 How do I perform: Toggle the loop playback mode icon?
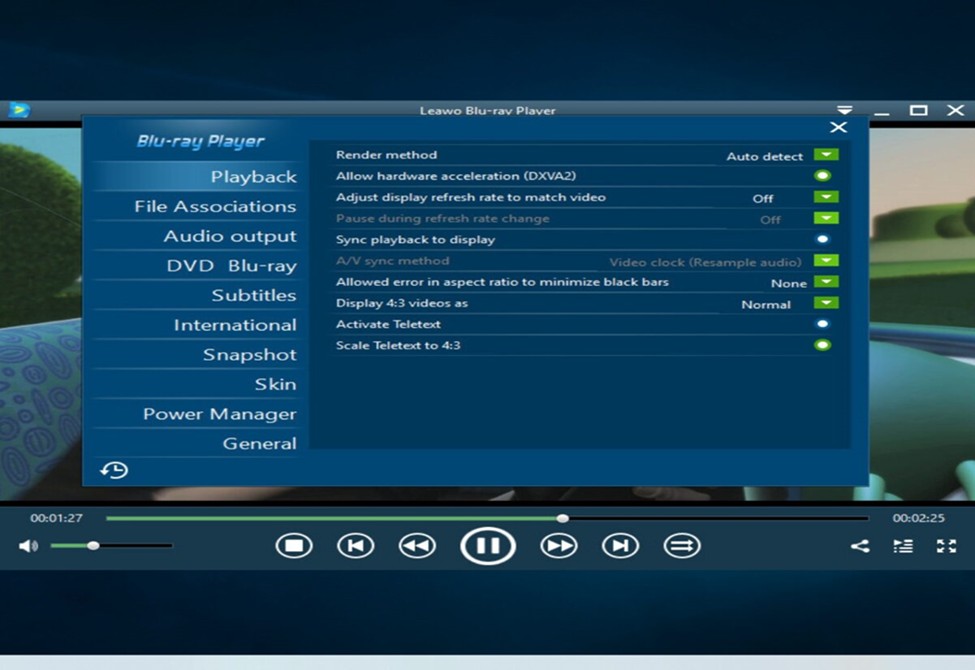pos(682,546)
